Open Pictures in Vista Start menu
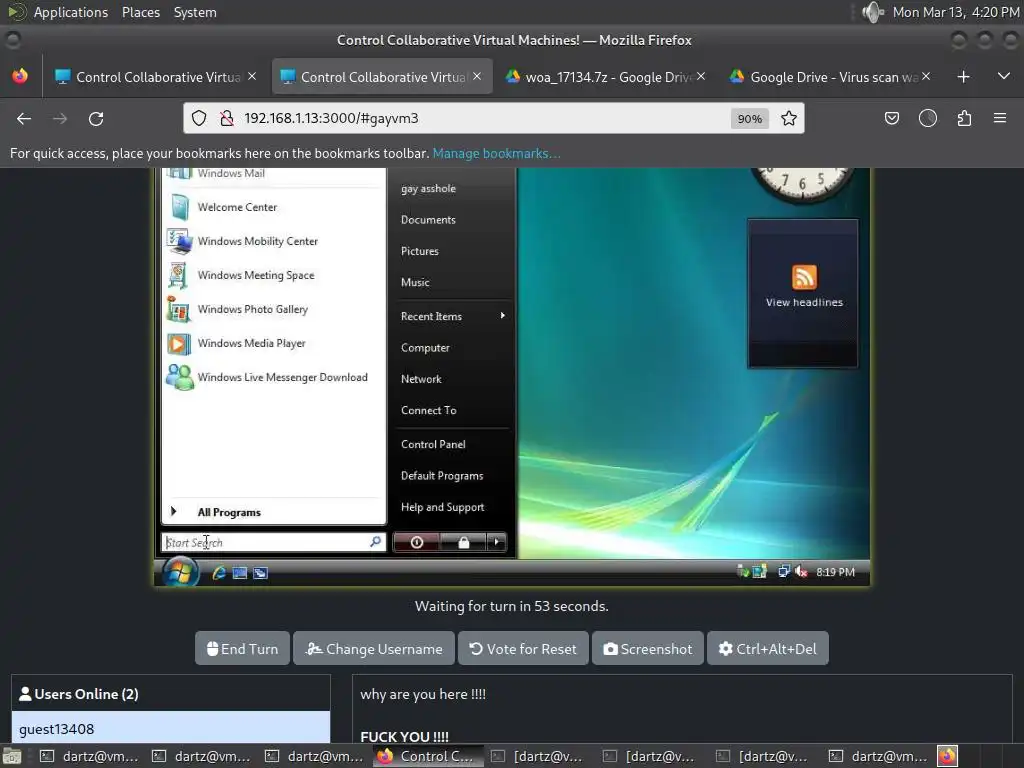This screenshot has width=1024, height=768. point(420,251)
